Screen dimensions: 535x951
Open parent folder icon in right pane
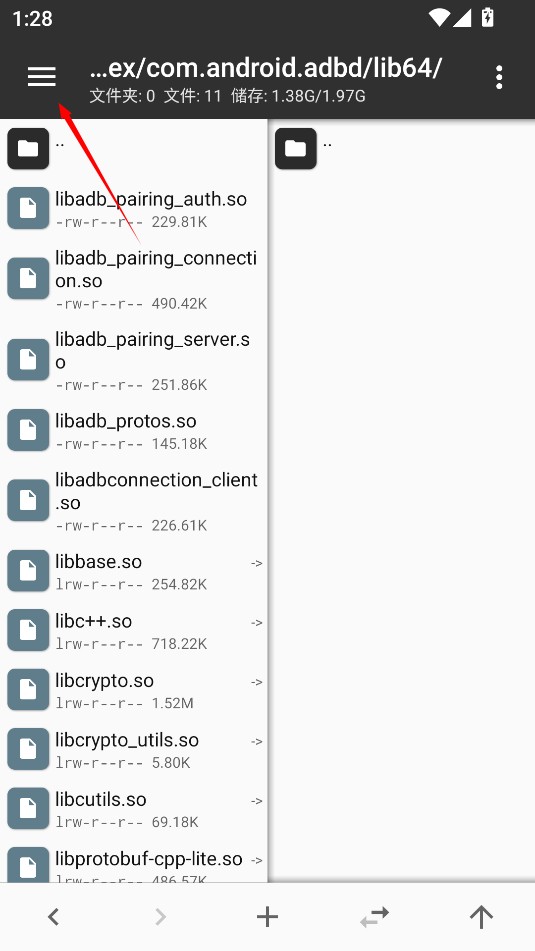click(x=295, y=149)
